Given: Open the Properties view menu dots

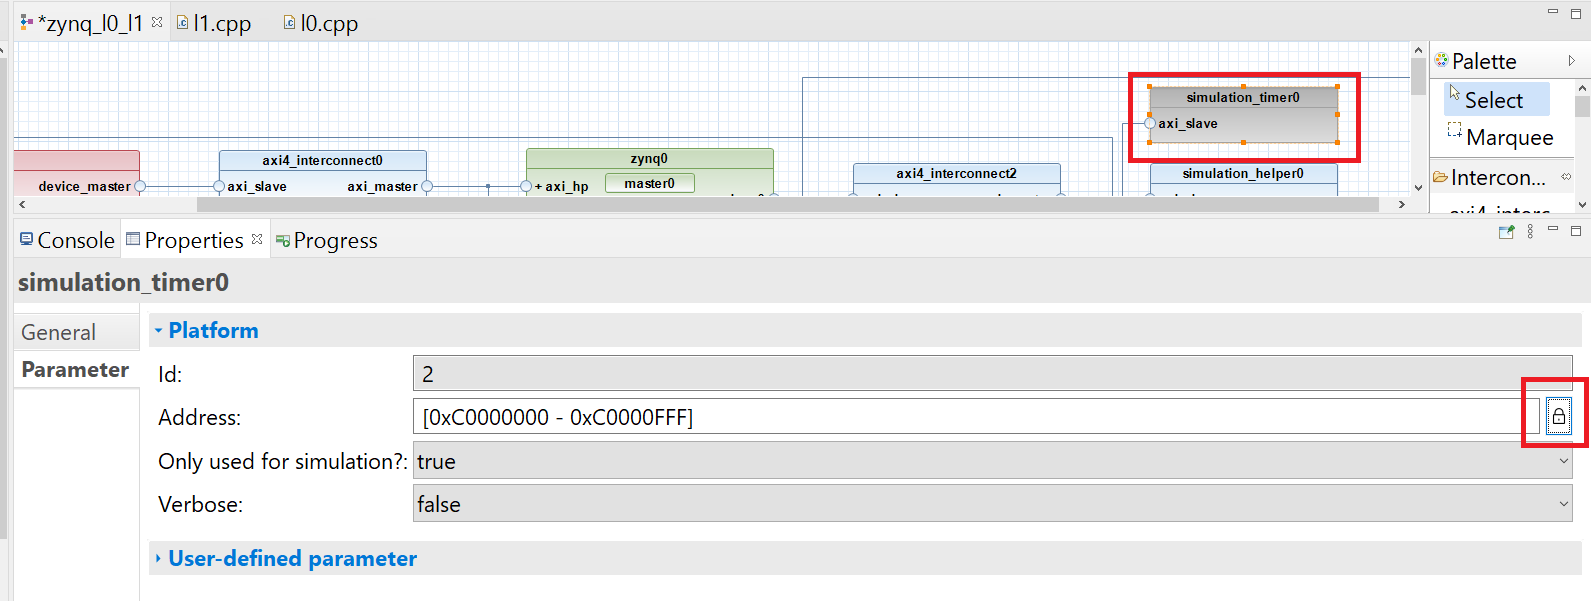Looking at the screenshot, I should pyautogui.click(x=1530, y=232).
